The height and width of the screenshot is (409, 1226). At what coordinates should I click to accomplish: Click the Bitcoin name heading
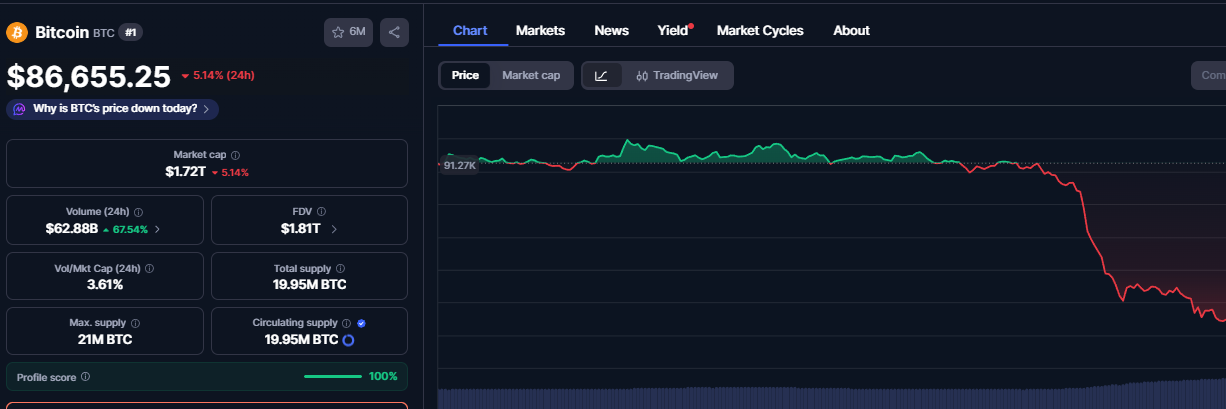[x=62, y=33]
